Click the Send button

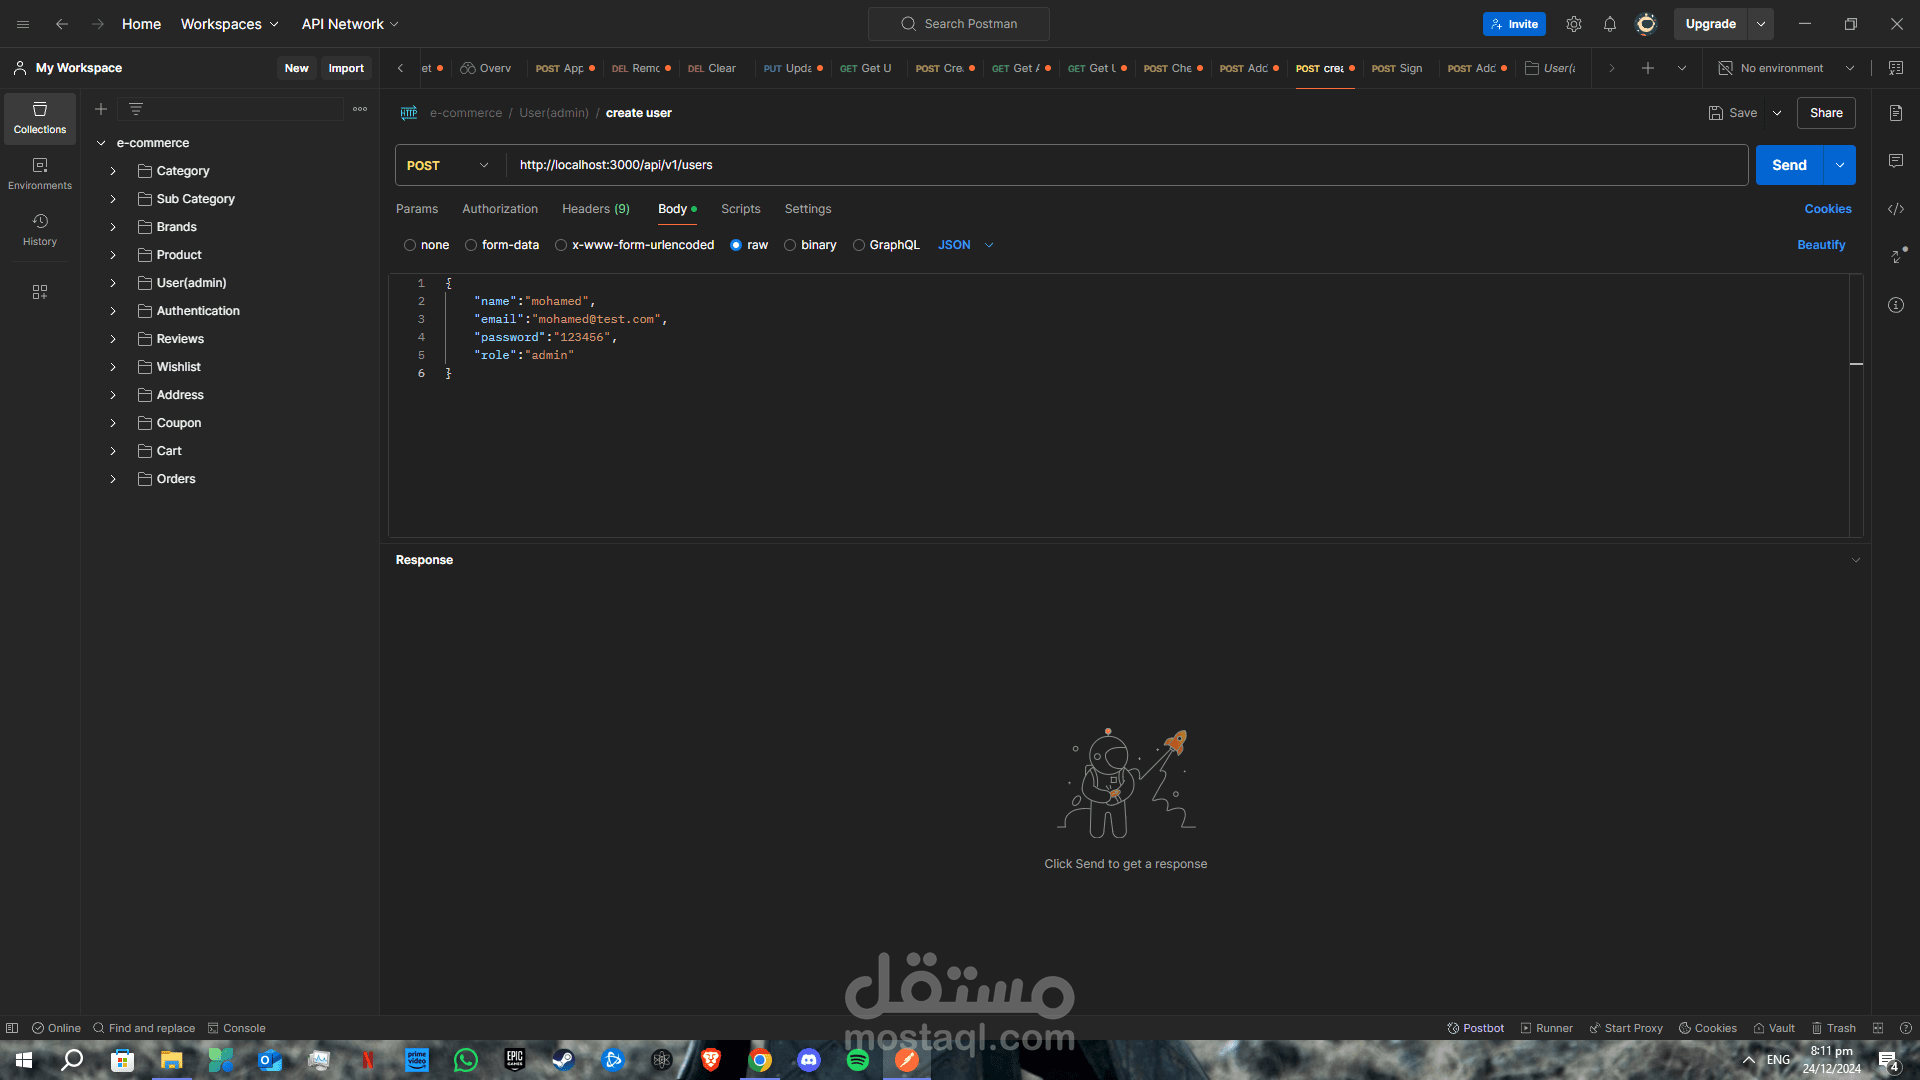click(1790, 165)
